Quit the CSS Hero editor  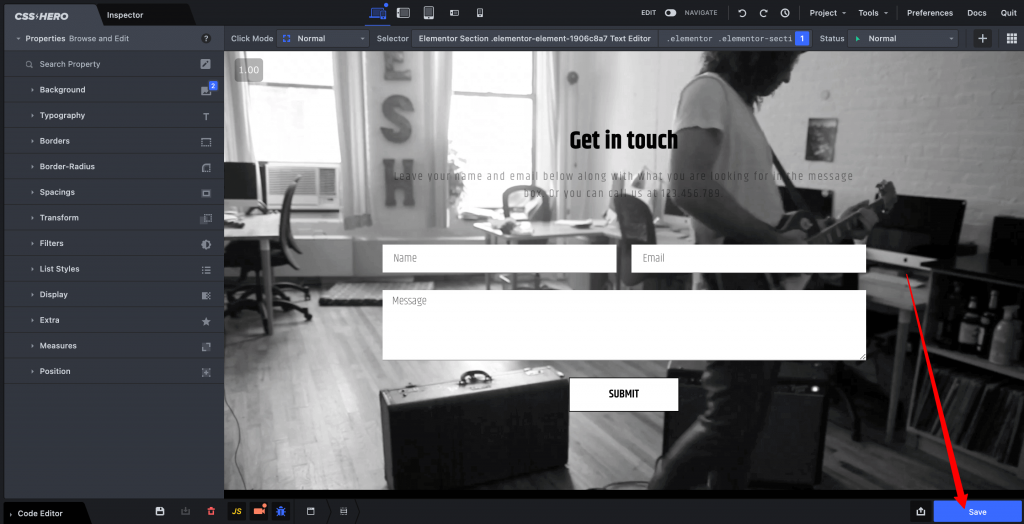[x=1008, y=13]
